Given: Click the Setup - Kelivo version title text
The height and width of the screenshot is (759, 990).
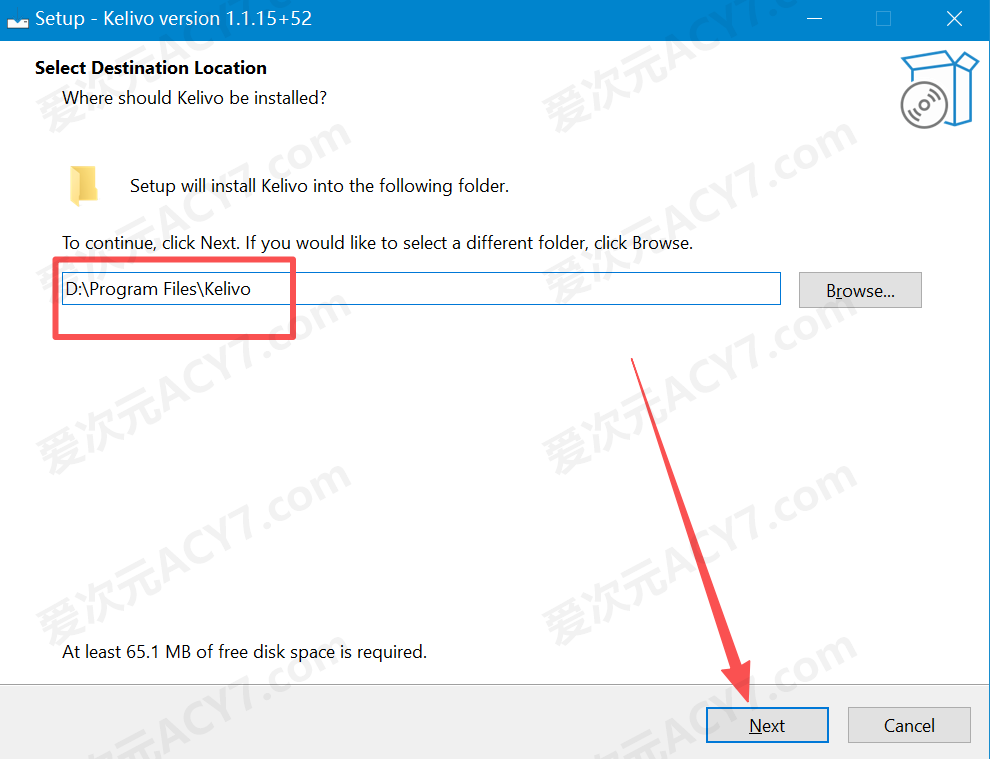Looking at the screenshot, I should [x=173, y=18].
